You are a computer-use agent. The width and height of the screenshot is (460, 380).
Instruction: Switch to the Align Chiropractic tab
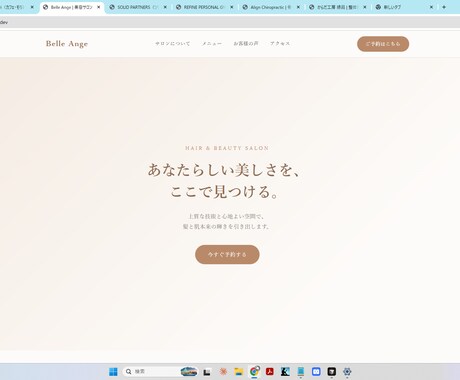(x=270, y=7)
